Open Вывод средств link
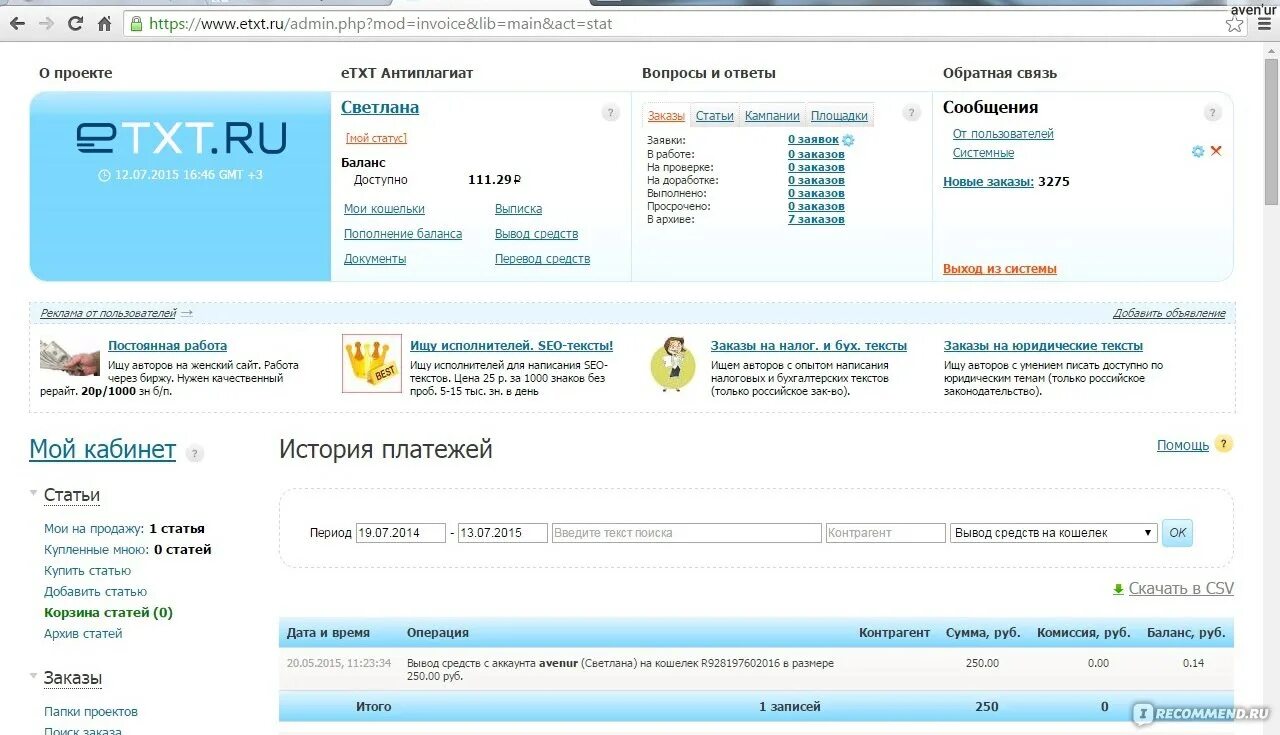Screen dimensions: 1280x735 point(536,234)
